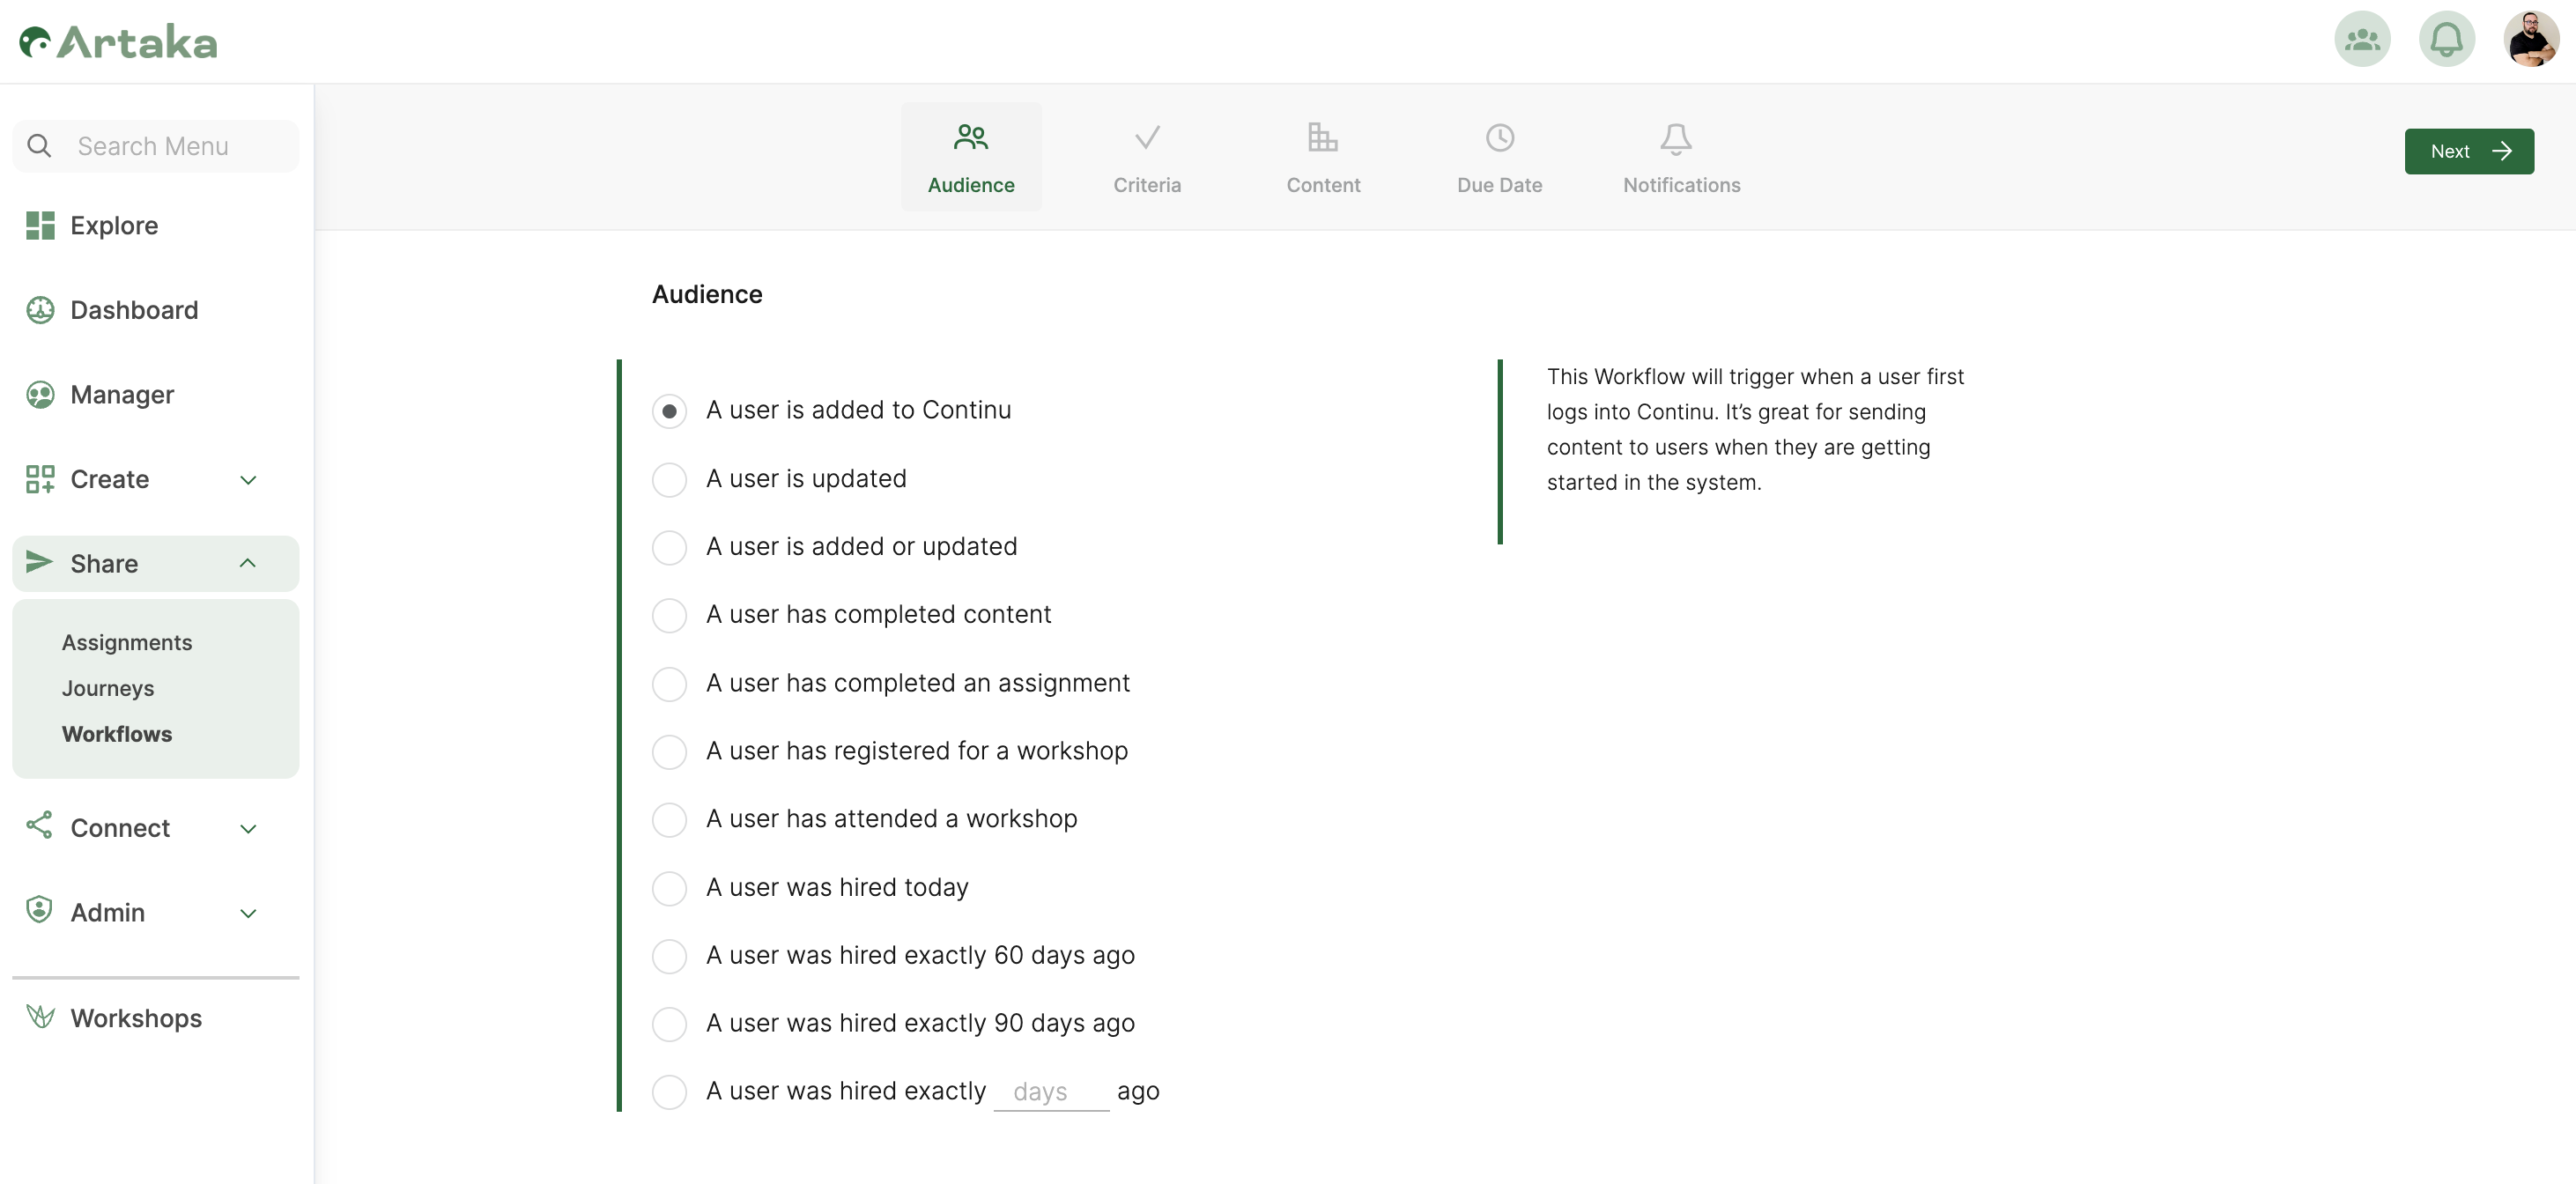Click the Criteria checkmark step icon

[x=1147, y=137]
